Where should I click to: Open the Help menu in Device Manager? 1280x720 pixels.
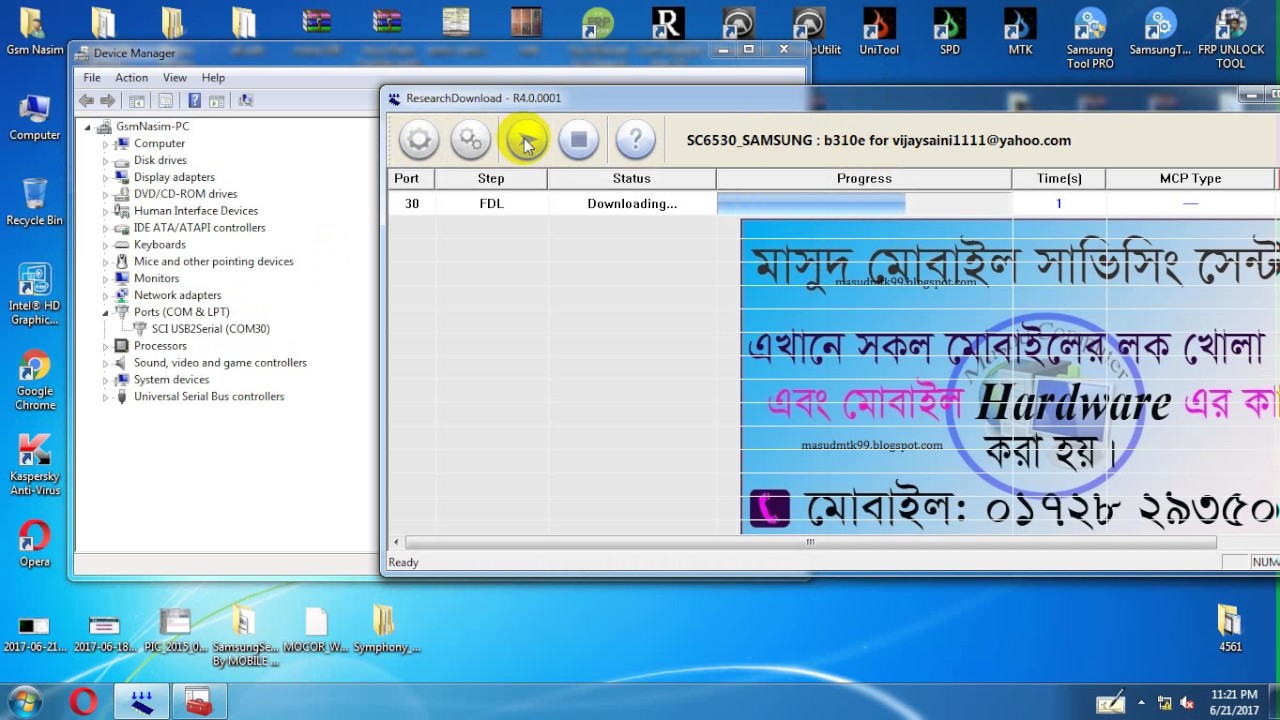(x=213, y=77)
